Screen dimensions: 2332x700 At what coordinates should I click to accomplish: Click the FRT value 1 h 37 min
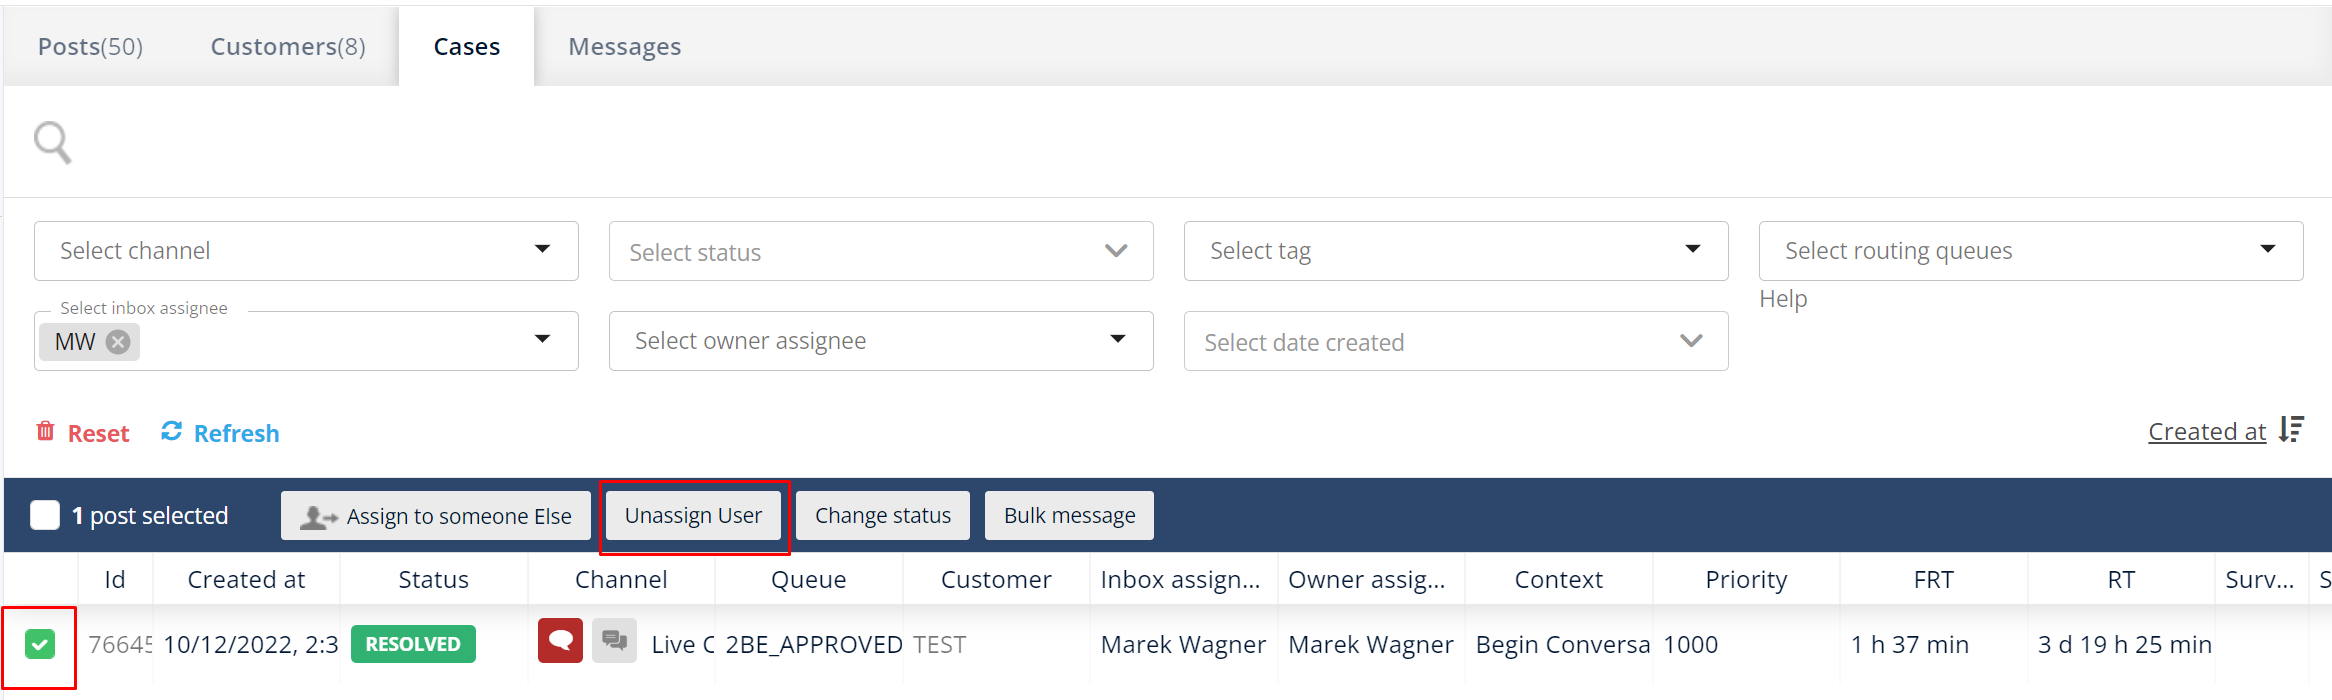[1910, 645]
